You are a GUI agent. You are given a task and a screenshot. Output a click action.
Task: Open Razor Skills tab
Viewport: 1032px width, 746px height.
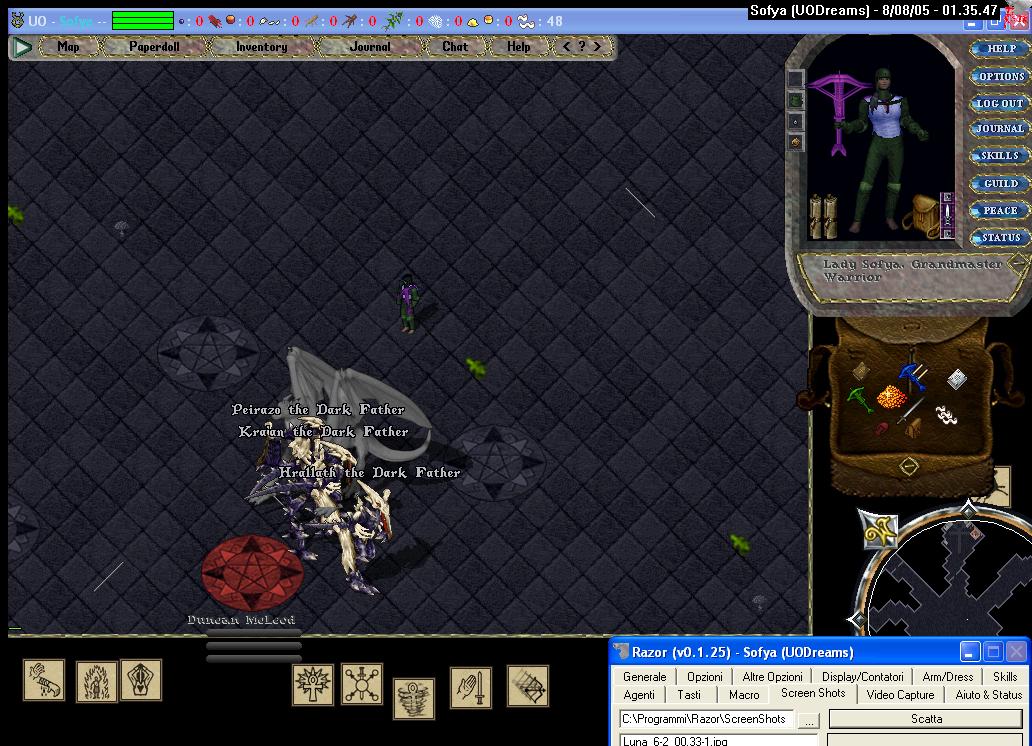pos(1005,676)
